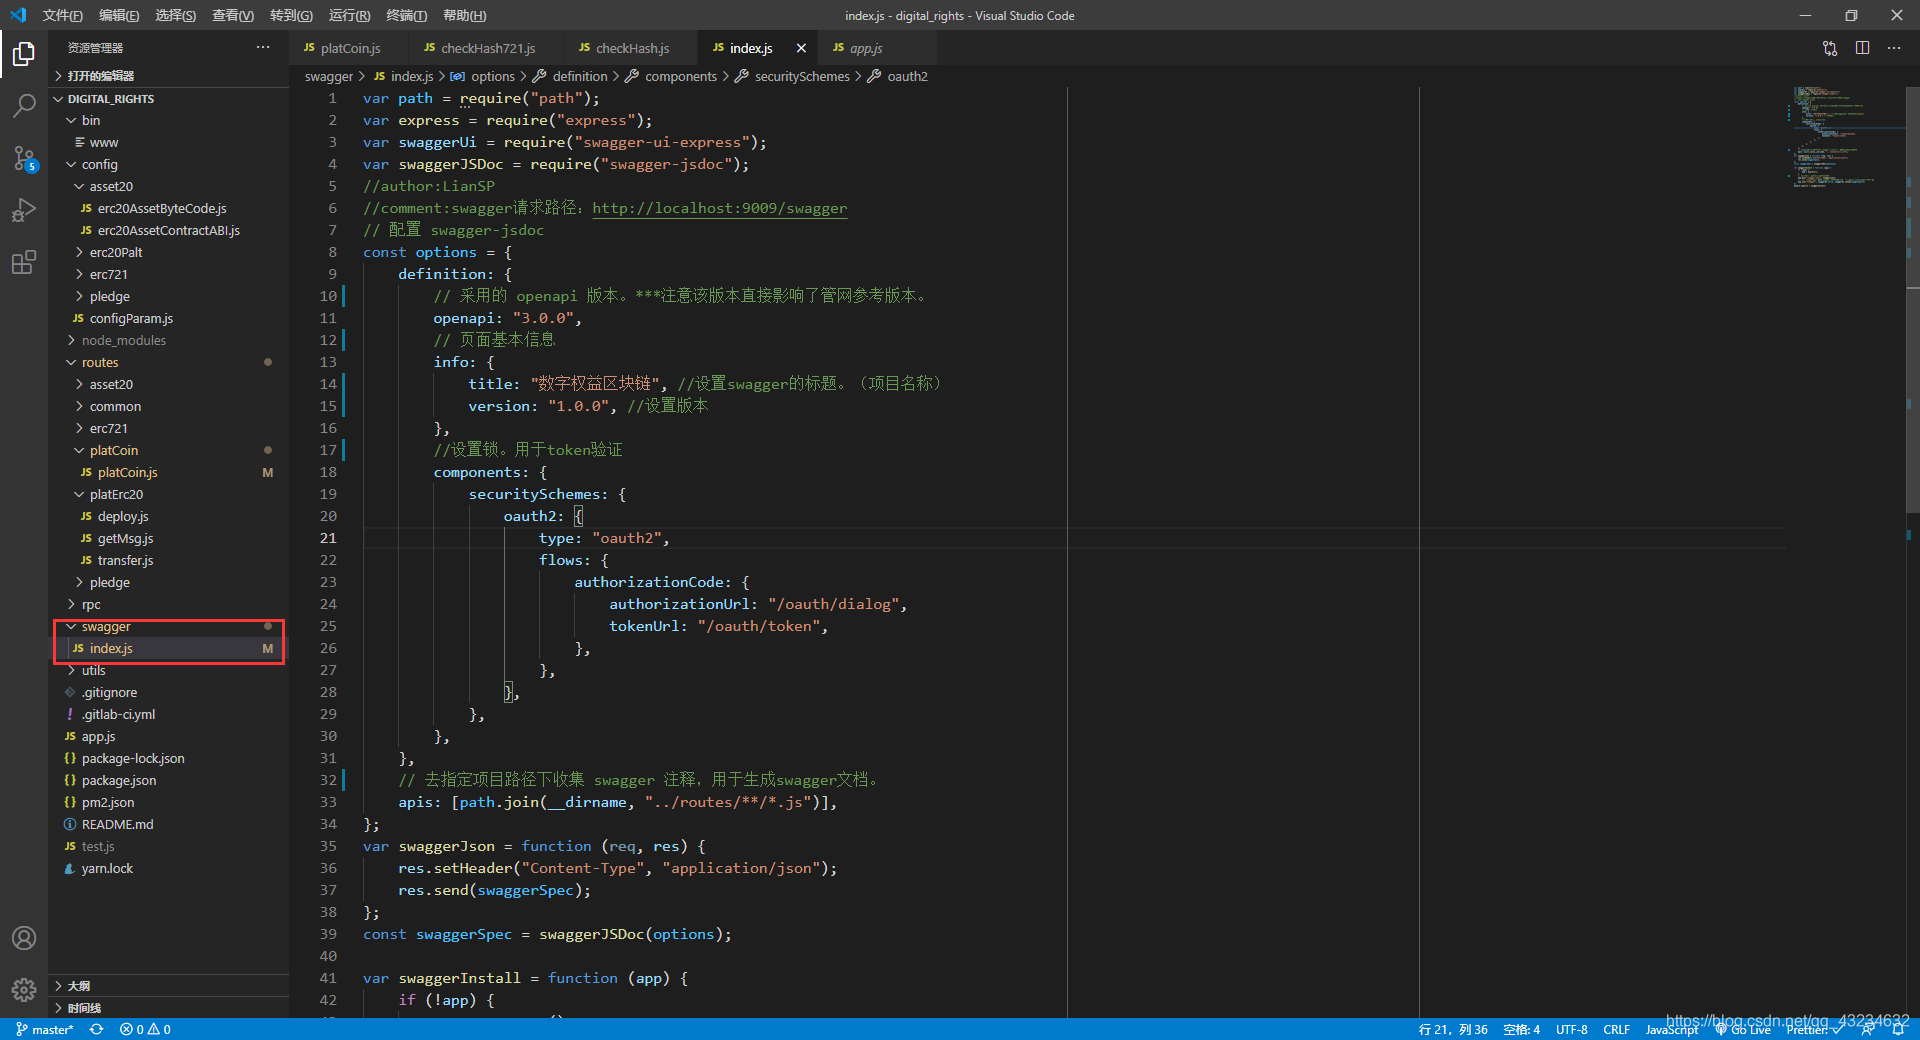Open the Explorer panel's more actions ellipsis

[x=263, y=47]
